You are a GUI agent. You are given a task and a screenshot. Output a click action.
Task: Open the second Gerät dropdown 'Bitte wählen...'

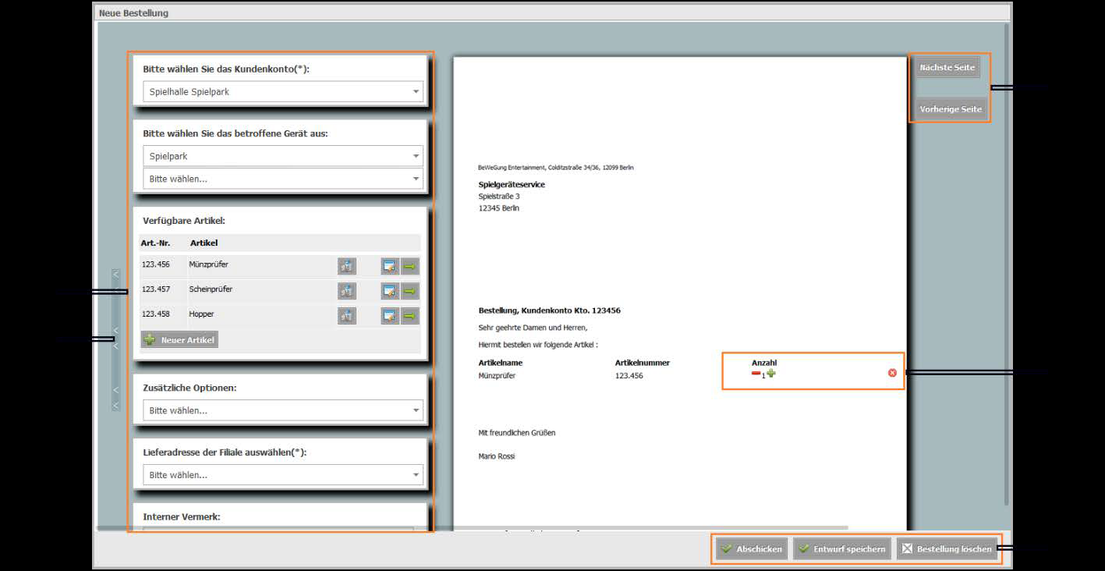283,179
